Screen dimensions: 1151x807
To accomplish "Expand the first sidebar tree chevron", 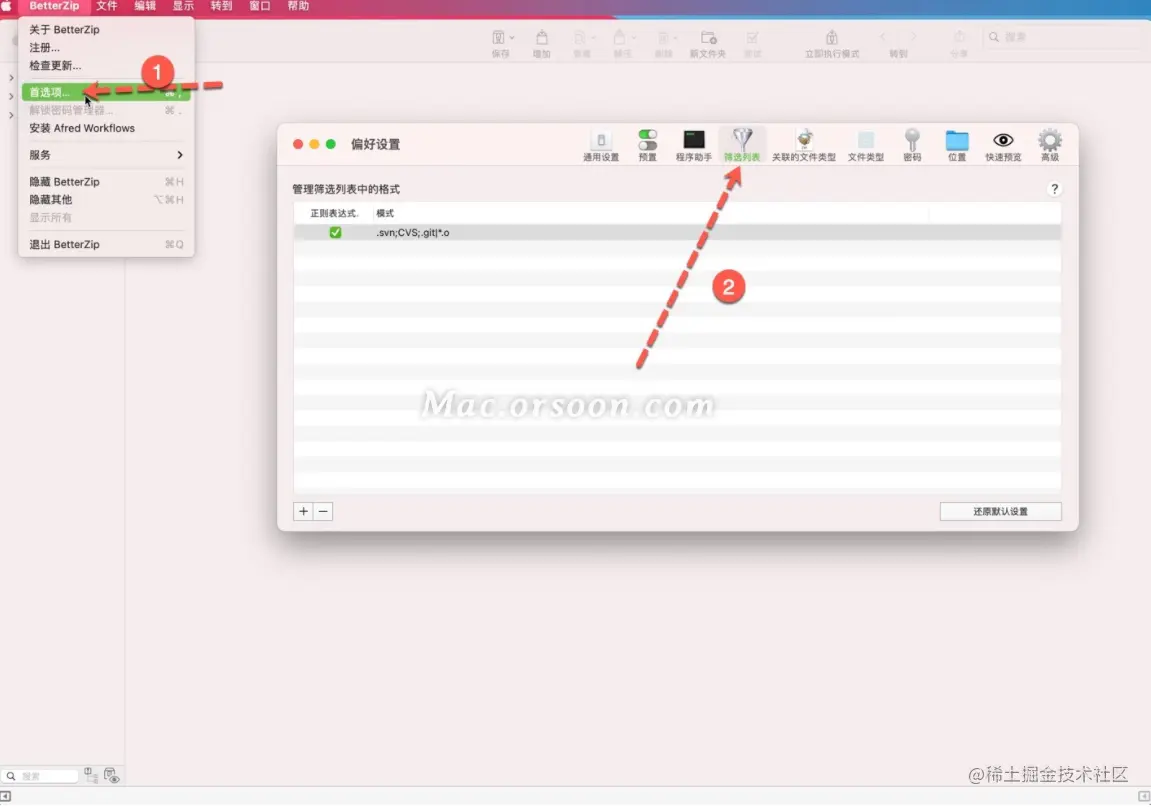I will click(11, 78).
